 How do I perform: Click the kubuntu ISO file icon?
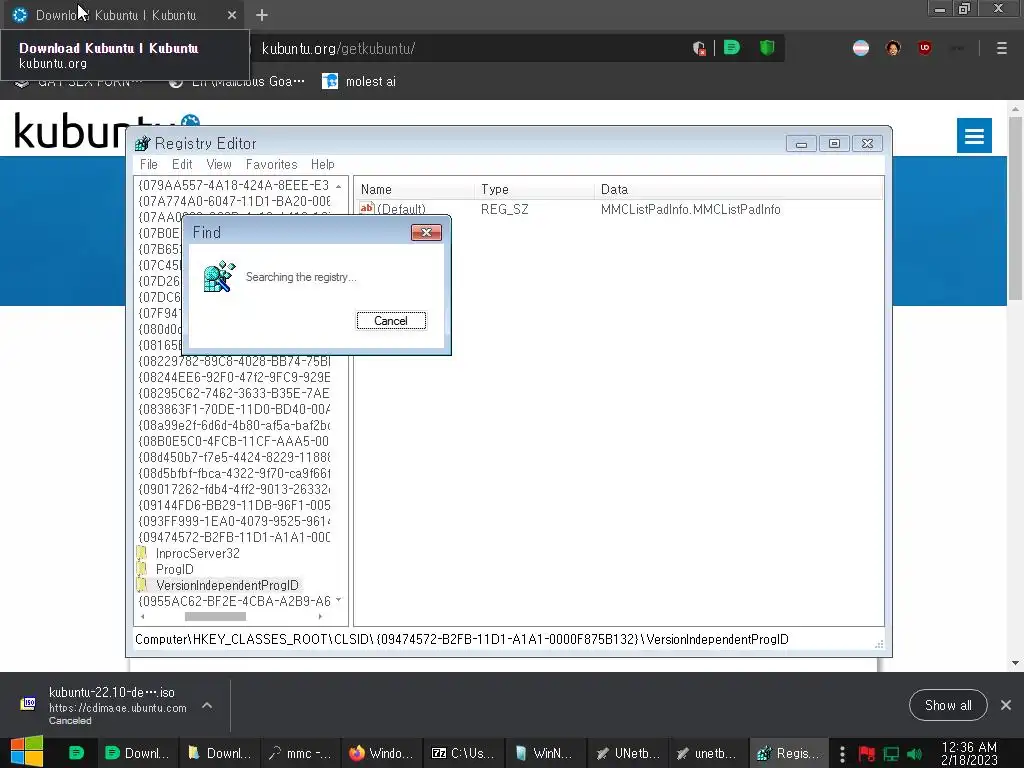click(28, 703)
